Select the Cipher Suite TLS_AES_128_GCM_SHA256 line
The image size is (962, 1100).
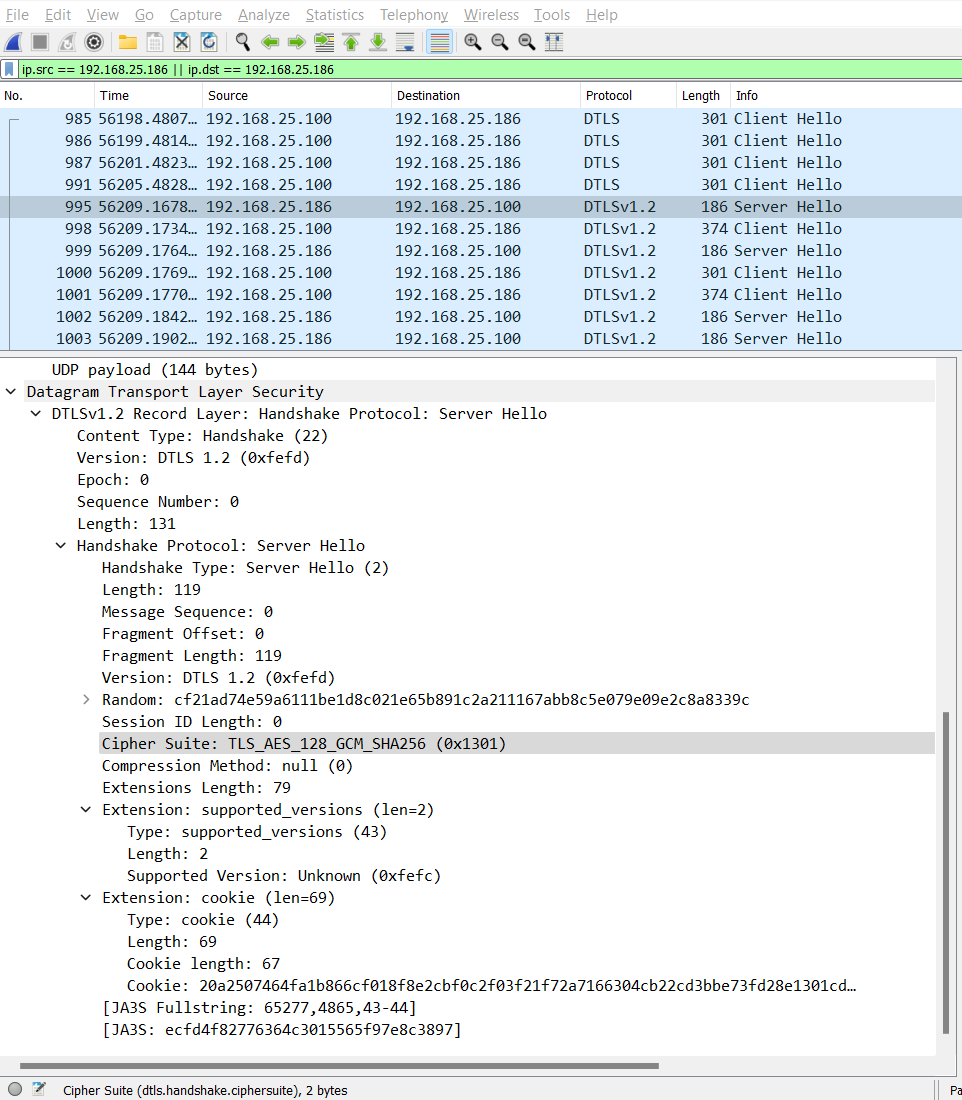coord(516,744)
